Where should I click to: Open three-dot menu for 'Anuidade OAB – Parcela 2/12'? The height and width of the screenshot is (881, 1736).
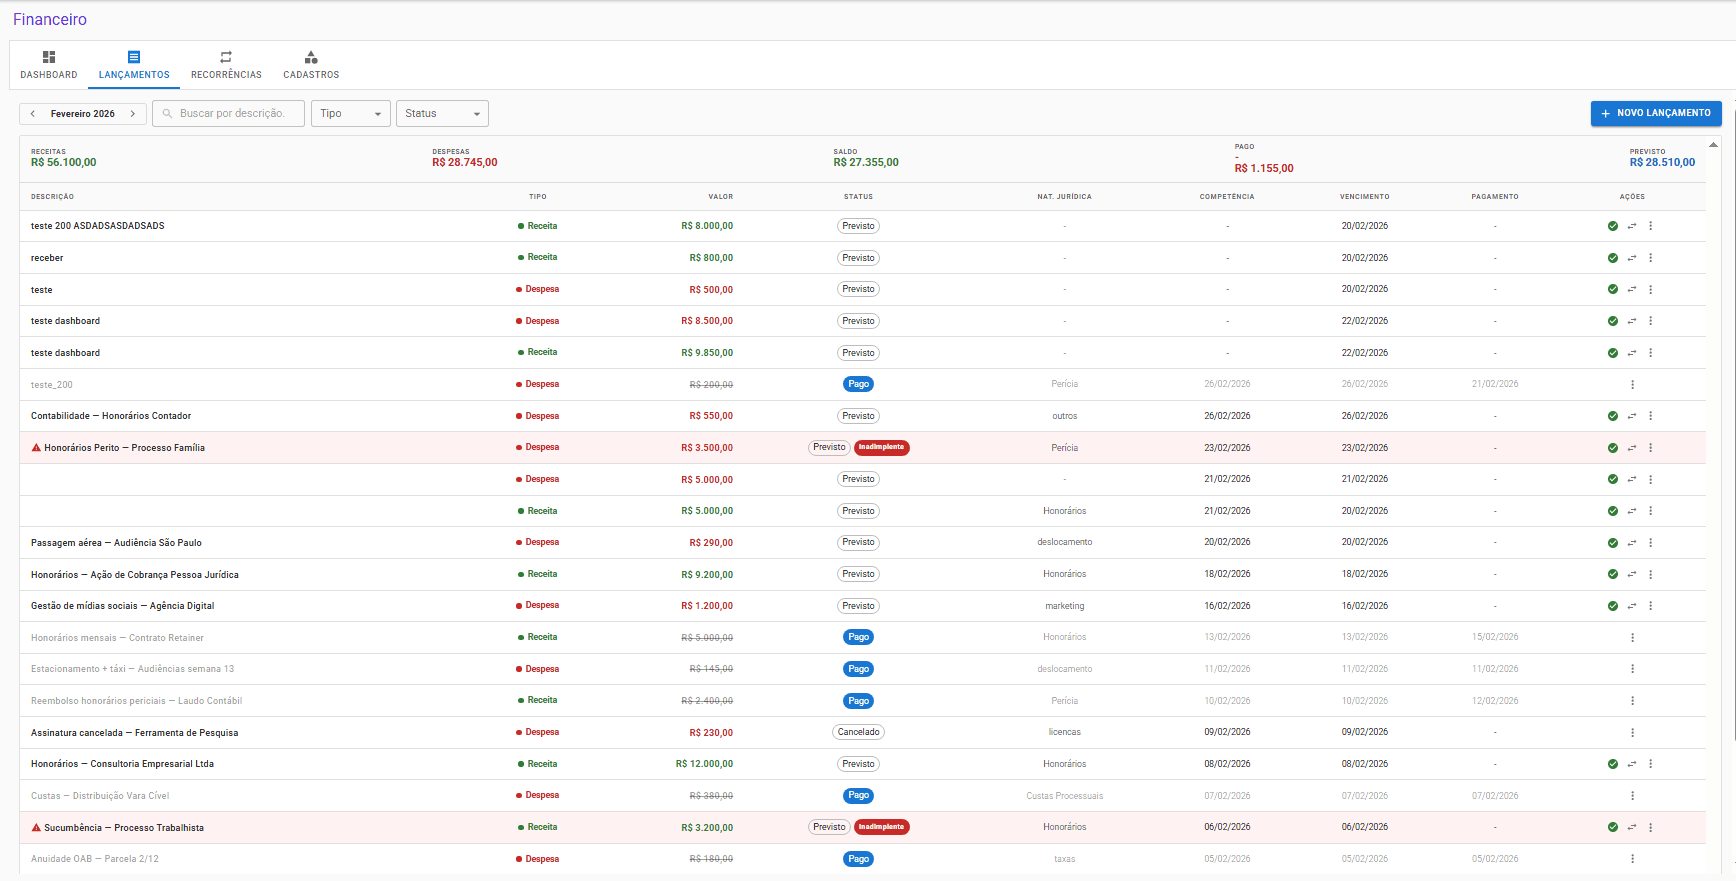[x=1633, y=859]
